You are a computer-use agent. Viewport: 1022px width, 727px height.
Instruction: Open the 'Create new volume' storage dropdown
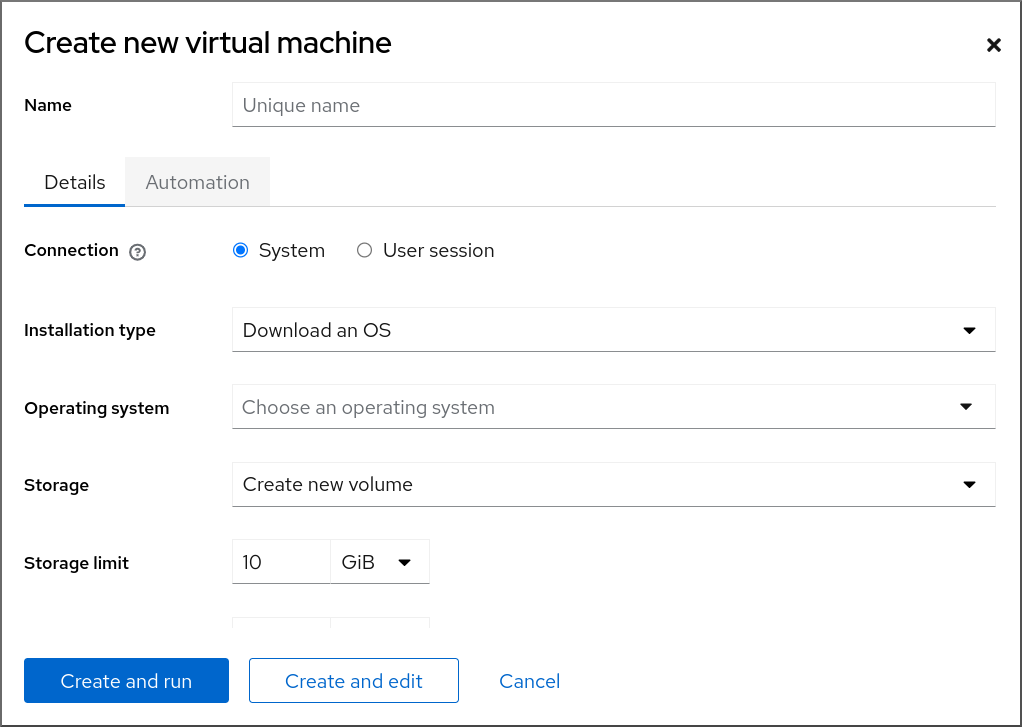point(600,485)
